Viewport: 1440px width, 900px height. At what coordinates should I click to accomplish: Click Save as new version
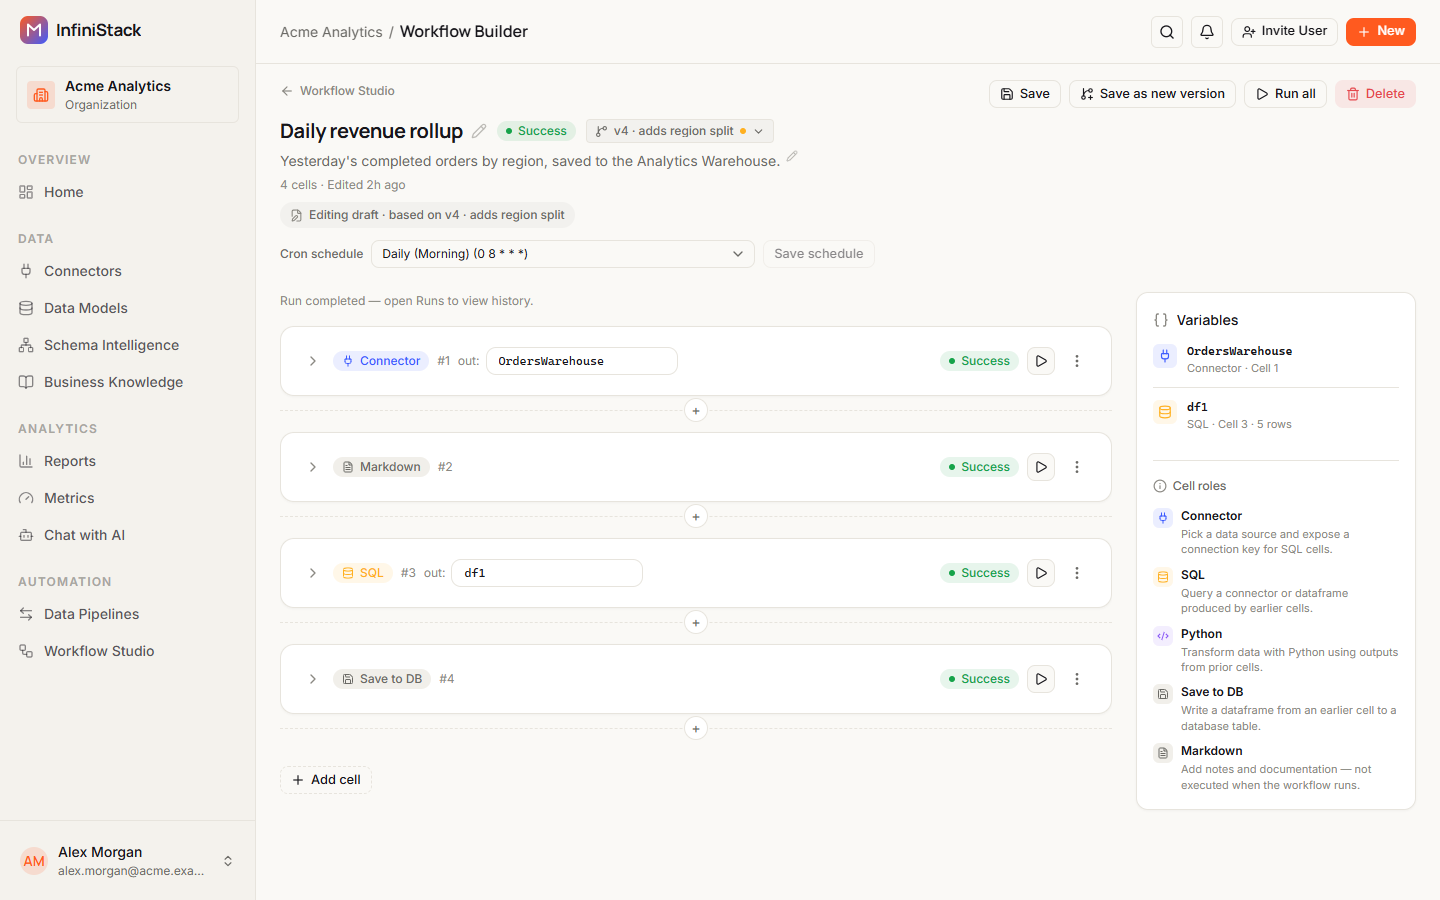pyautogui.click(x=1152, y=94)
